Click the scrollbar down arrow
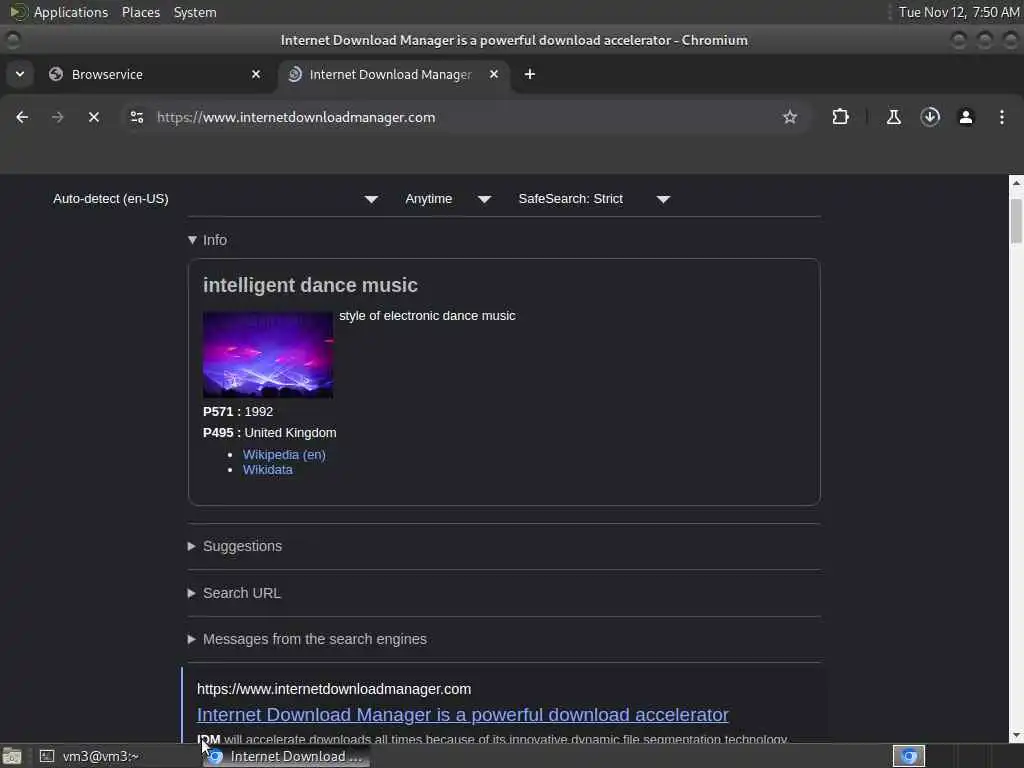The width and height of the screenshot is (1024, 768). tap(1016, 735)
